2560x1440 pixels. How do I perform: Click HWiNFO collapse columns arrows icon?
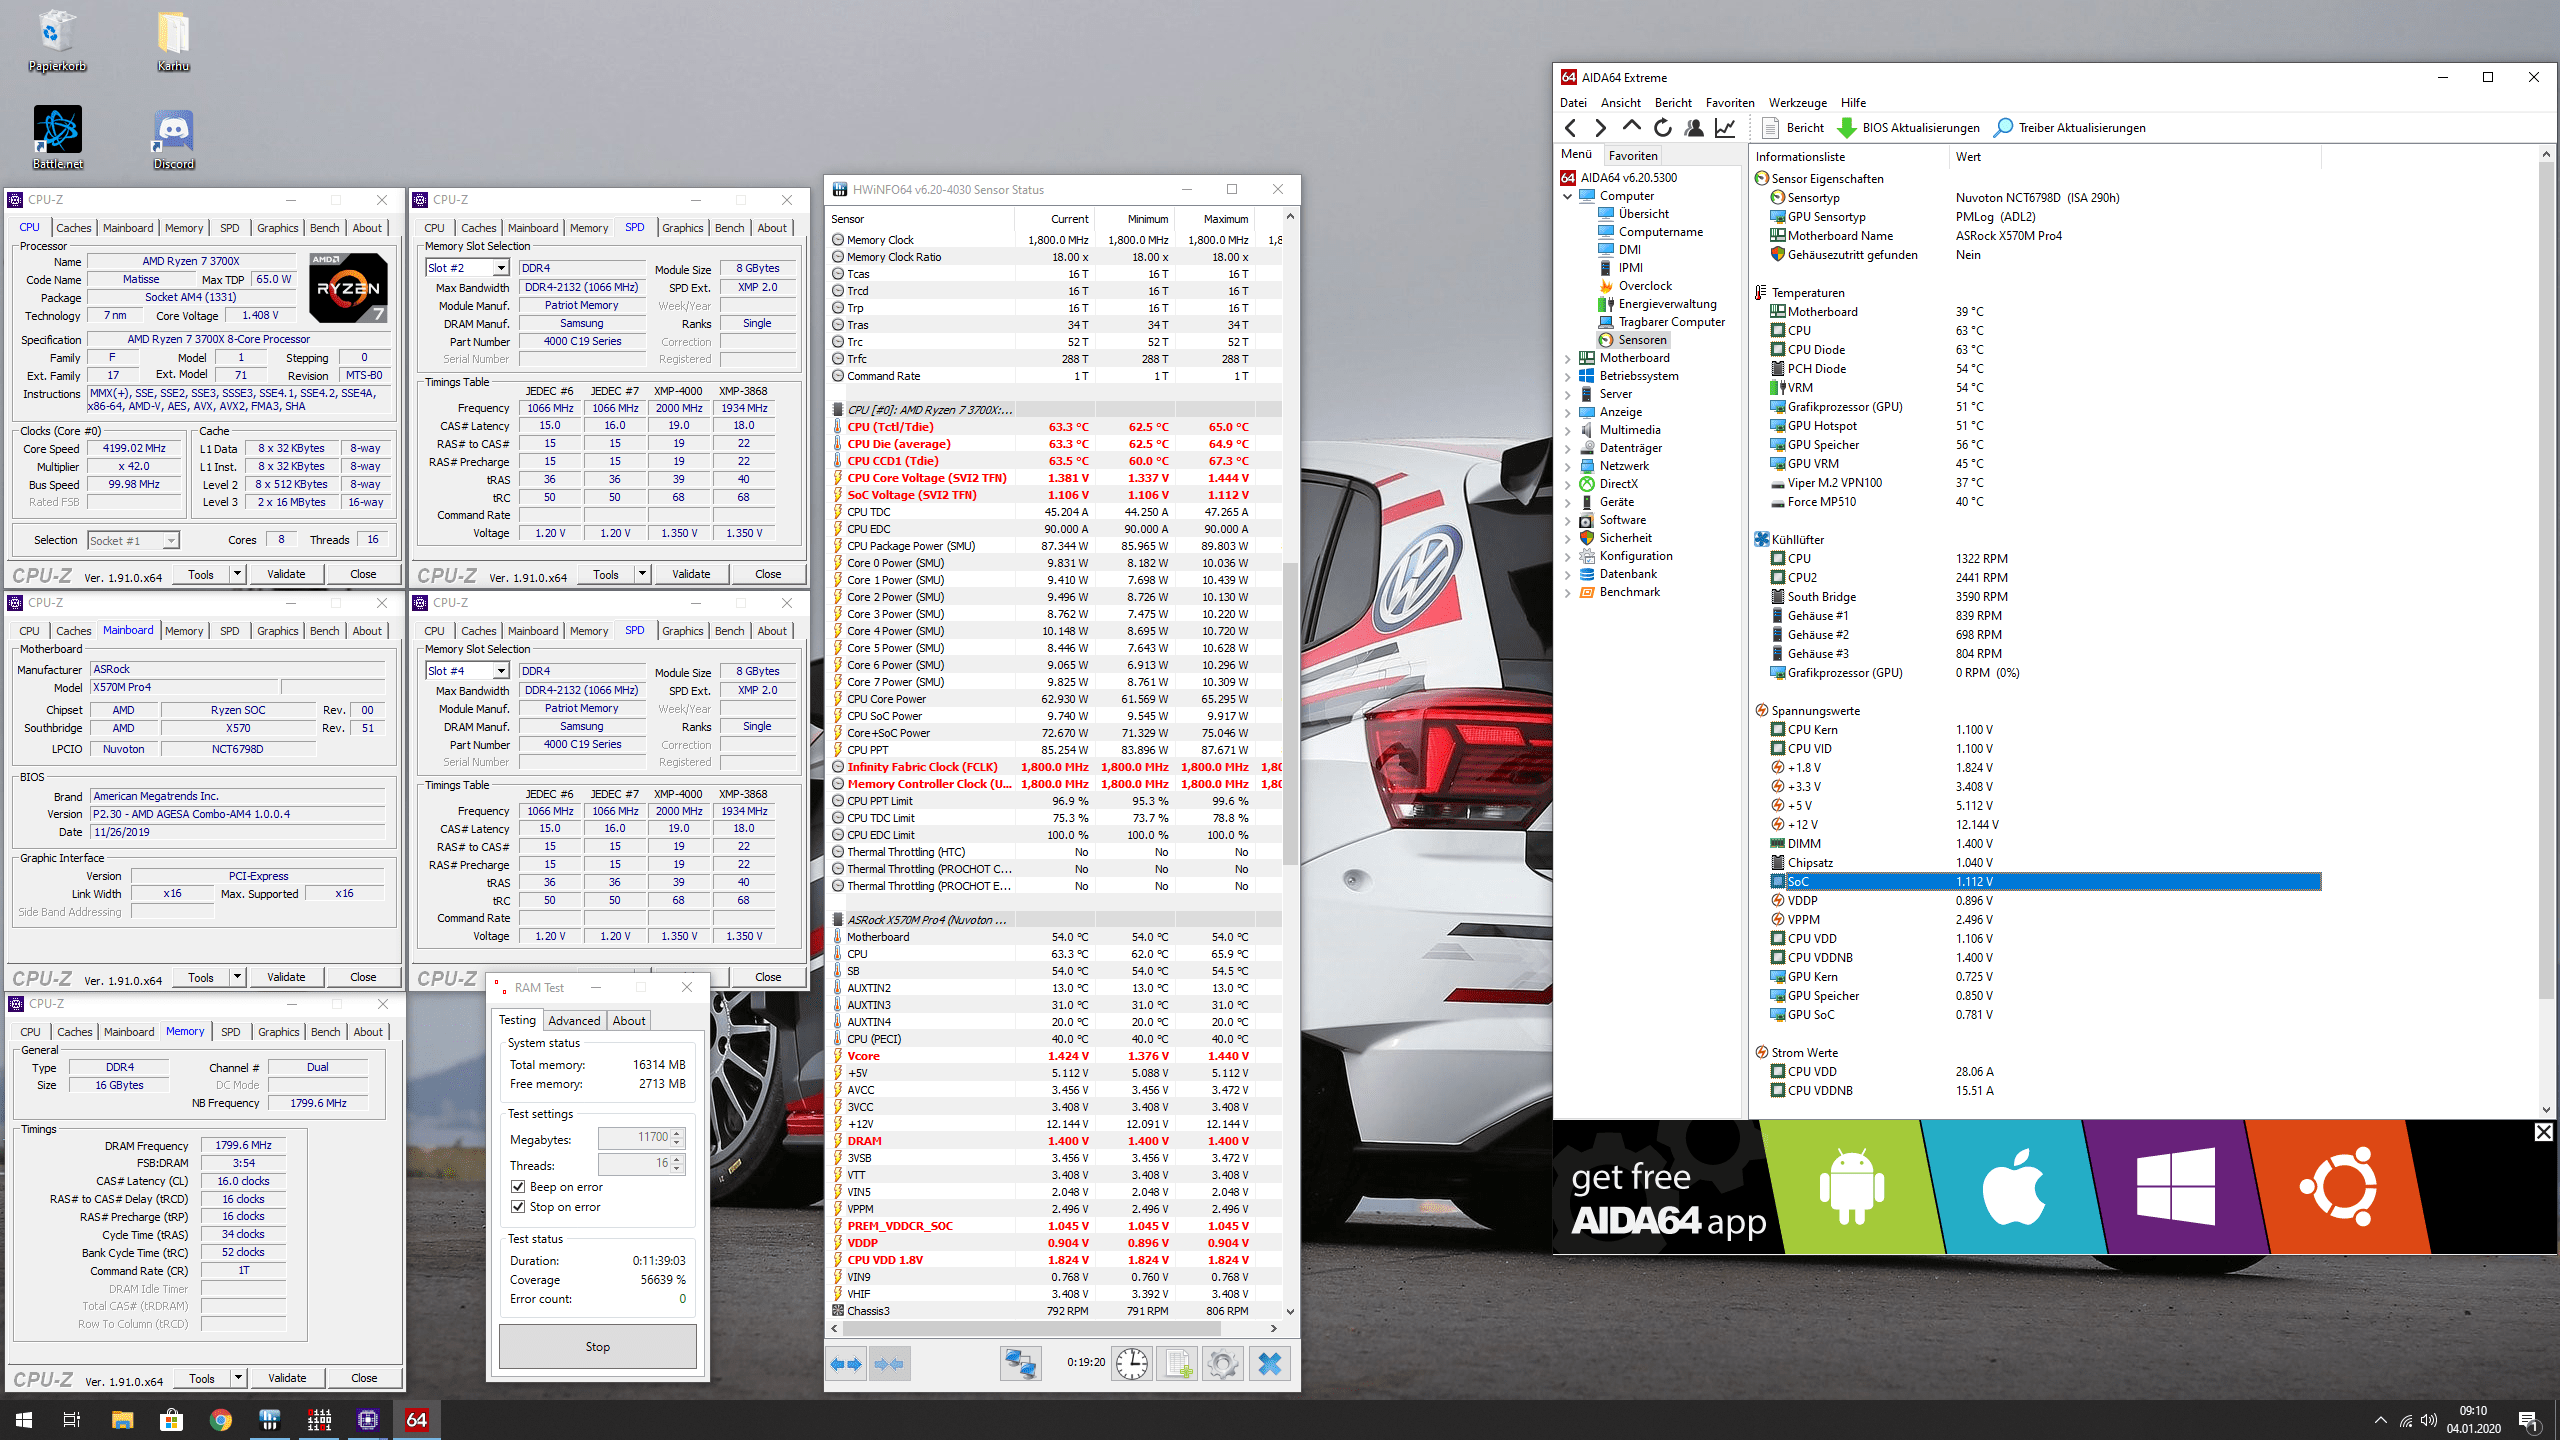[889, 1363]
